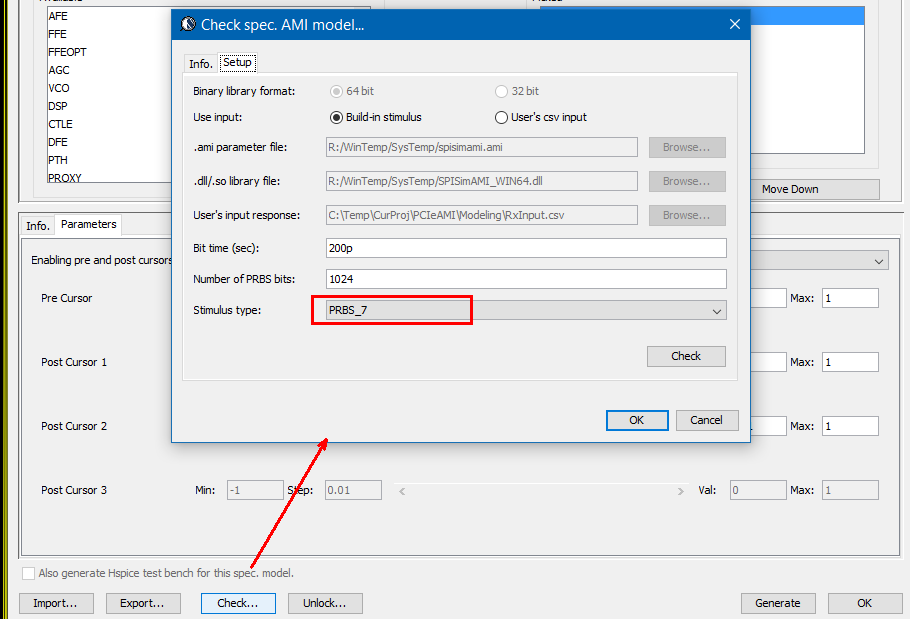Image resolution: width=910 pixels, height=619 pixels.
Task: Select User's csv input radio option
Action: click(x=502, y=117)
